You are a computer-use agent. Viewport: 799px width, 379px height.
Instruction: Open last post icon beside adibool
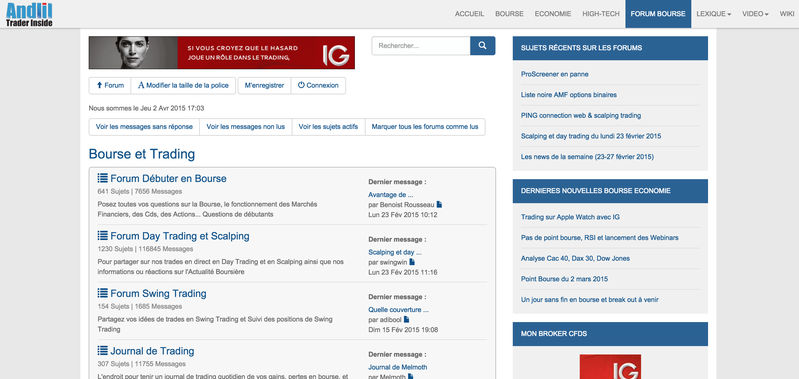click(406, 319)
